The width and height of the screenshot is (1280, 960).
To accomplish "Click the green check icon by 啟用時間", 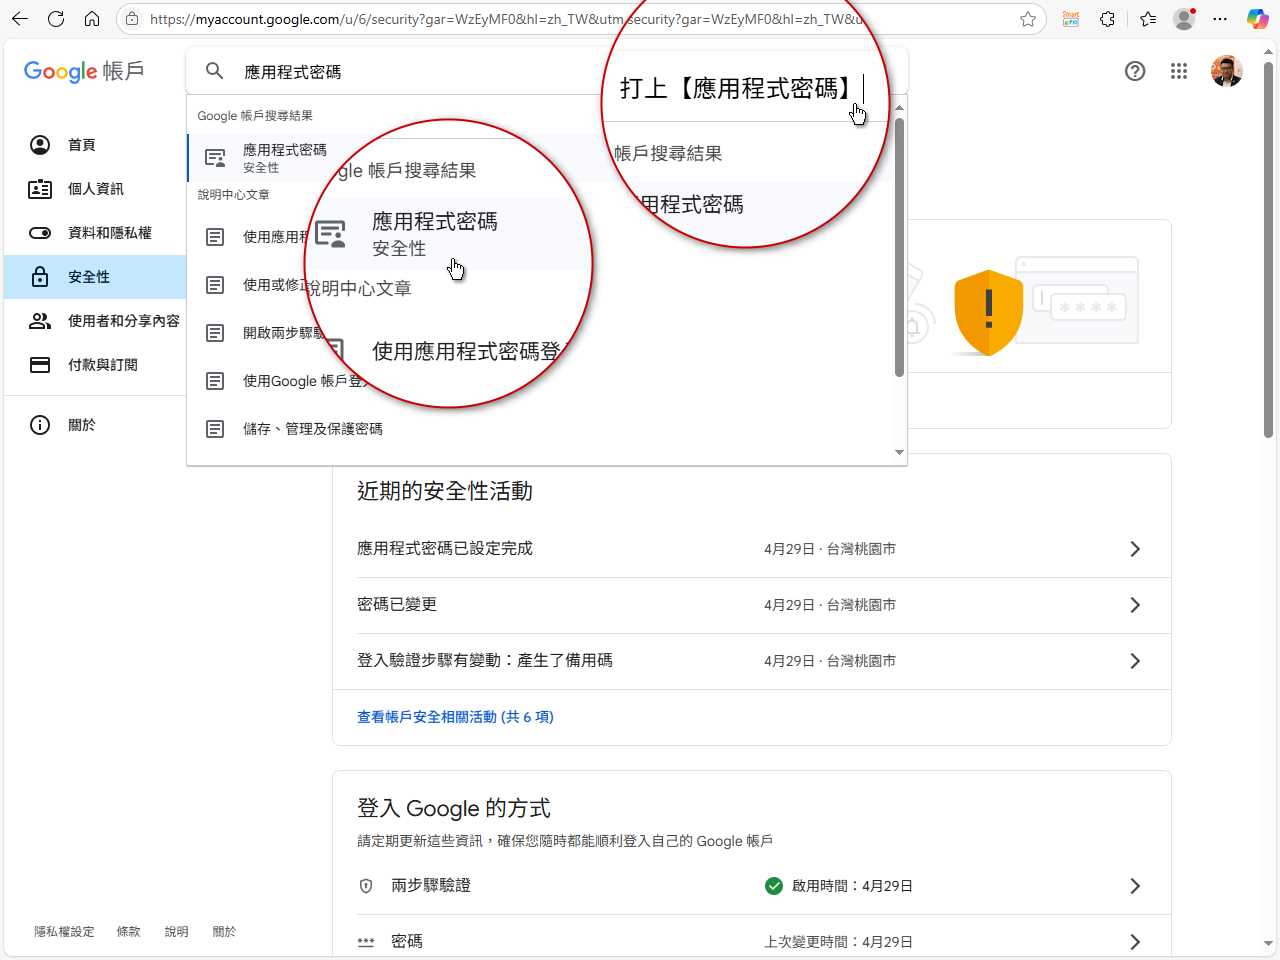I will [774, 886].
